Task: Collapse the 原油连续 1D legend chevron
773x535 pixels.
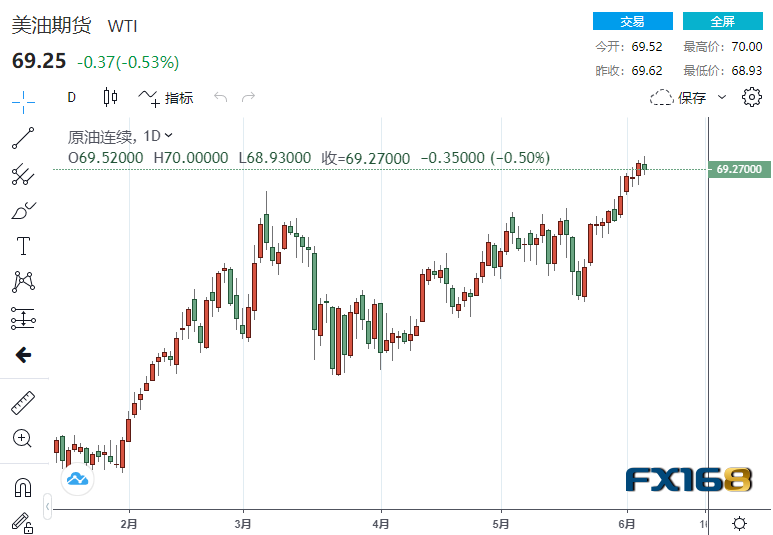Action: coord(168,135)
